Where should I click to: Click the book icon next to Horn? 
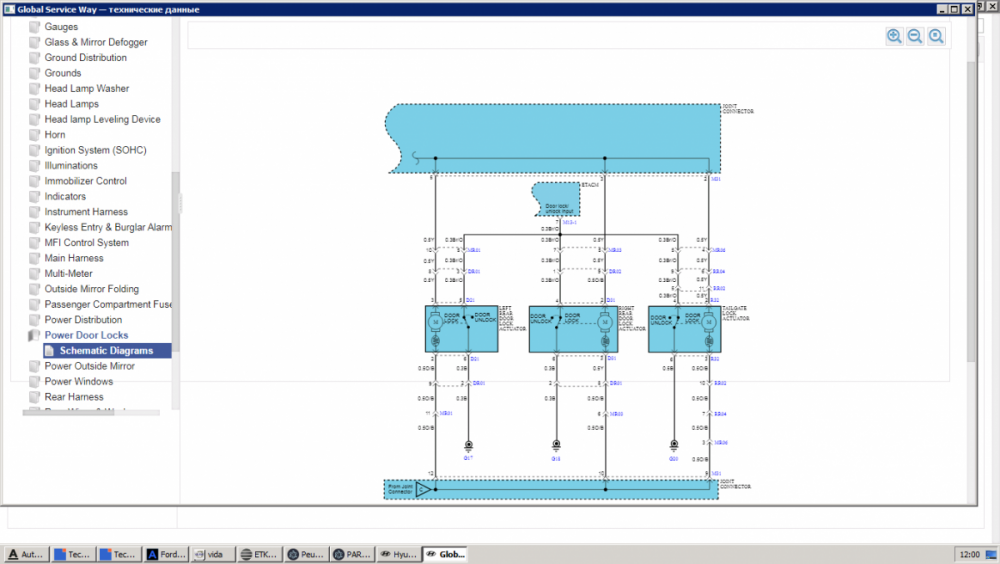[35, 135]
